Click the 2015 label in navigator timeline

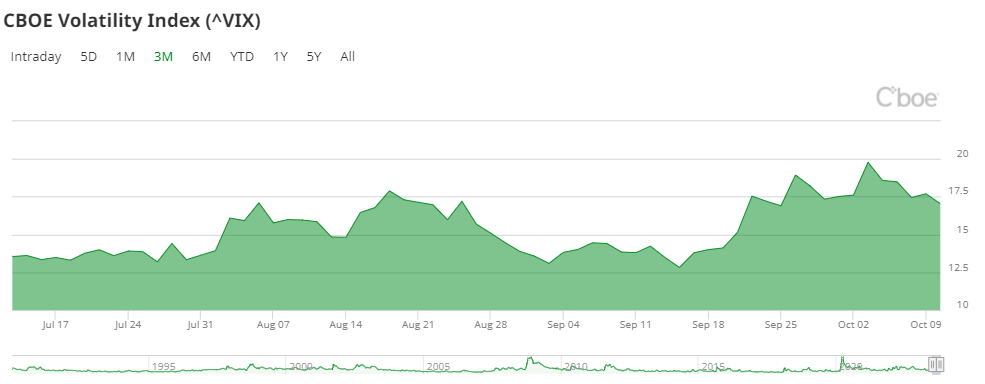point(713,366)
